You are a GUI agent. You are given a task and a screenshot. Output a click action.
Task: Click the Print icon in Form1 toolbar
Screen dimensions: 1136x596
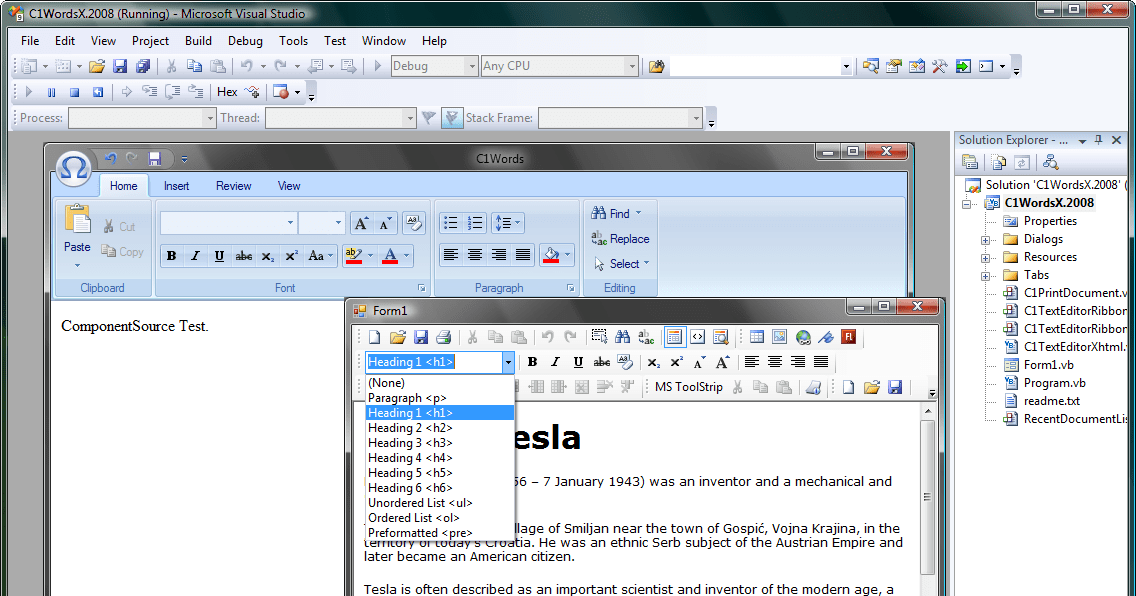click(x=442, y=337)
